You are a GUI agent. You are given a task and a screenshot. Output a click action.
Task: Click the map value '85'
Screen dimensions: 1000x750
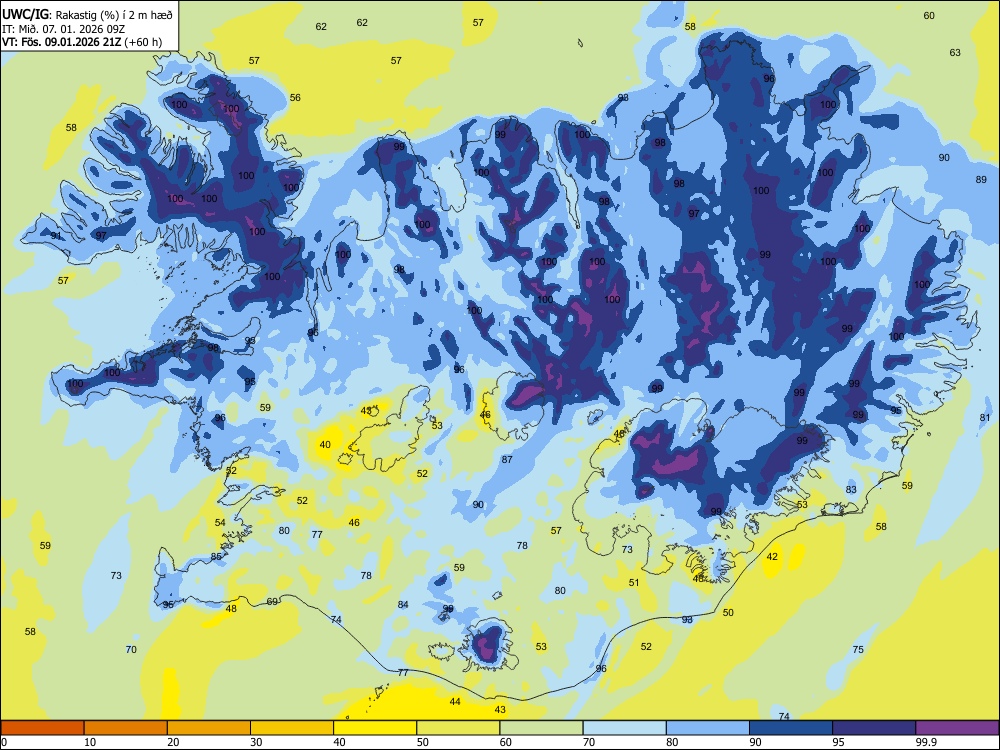point(216,556)
